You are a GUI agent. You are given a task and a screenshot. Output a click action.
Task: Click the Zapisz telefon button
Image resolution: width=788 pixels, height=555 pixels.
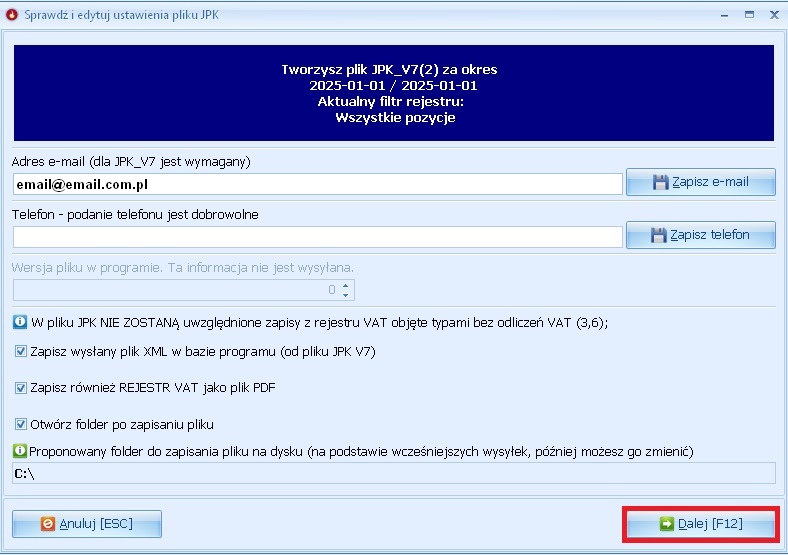pos(701,235)
